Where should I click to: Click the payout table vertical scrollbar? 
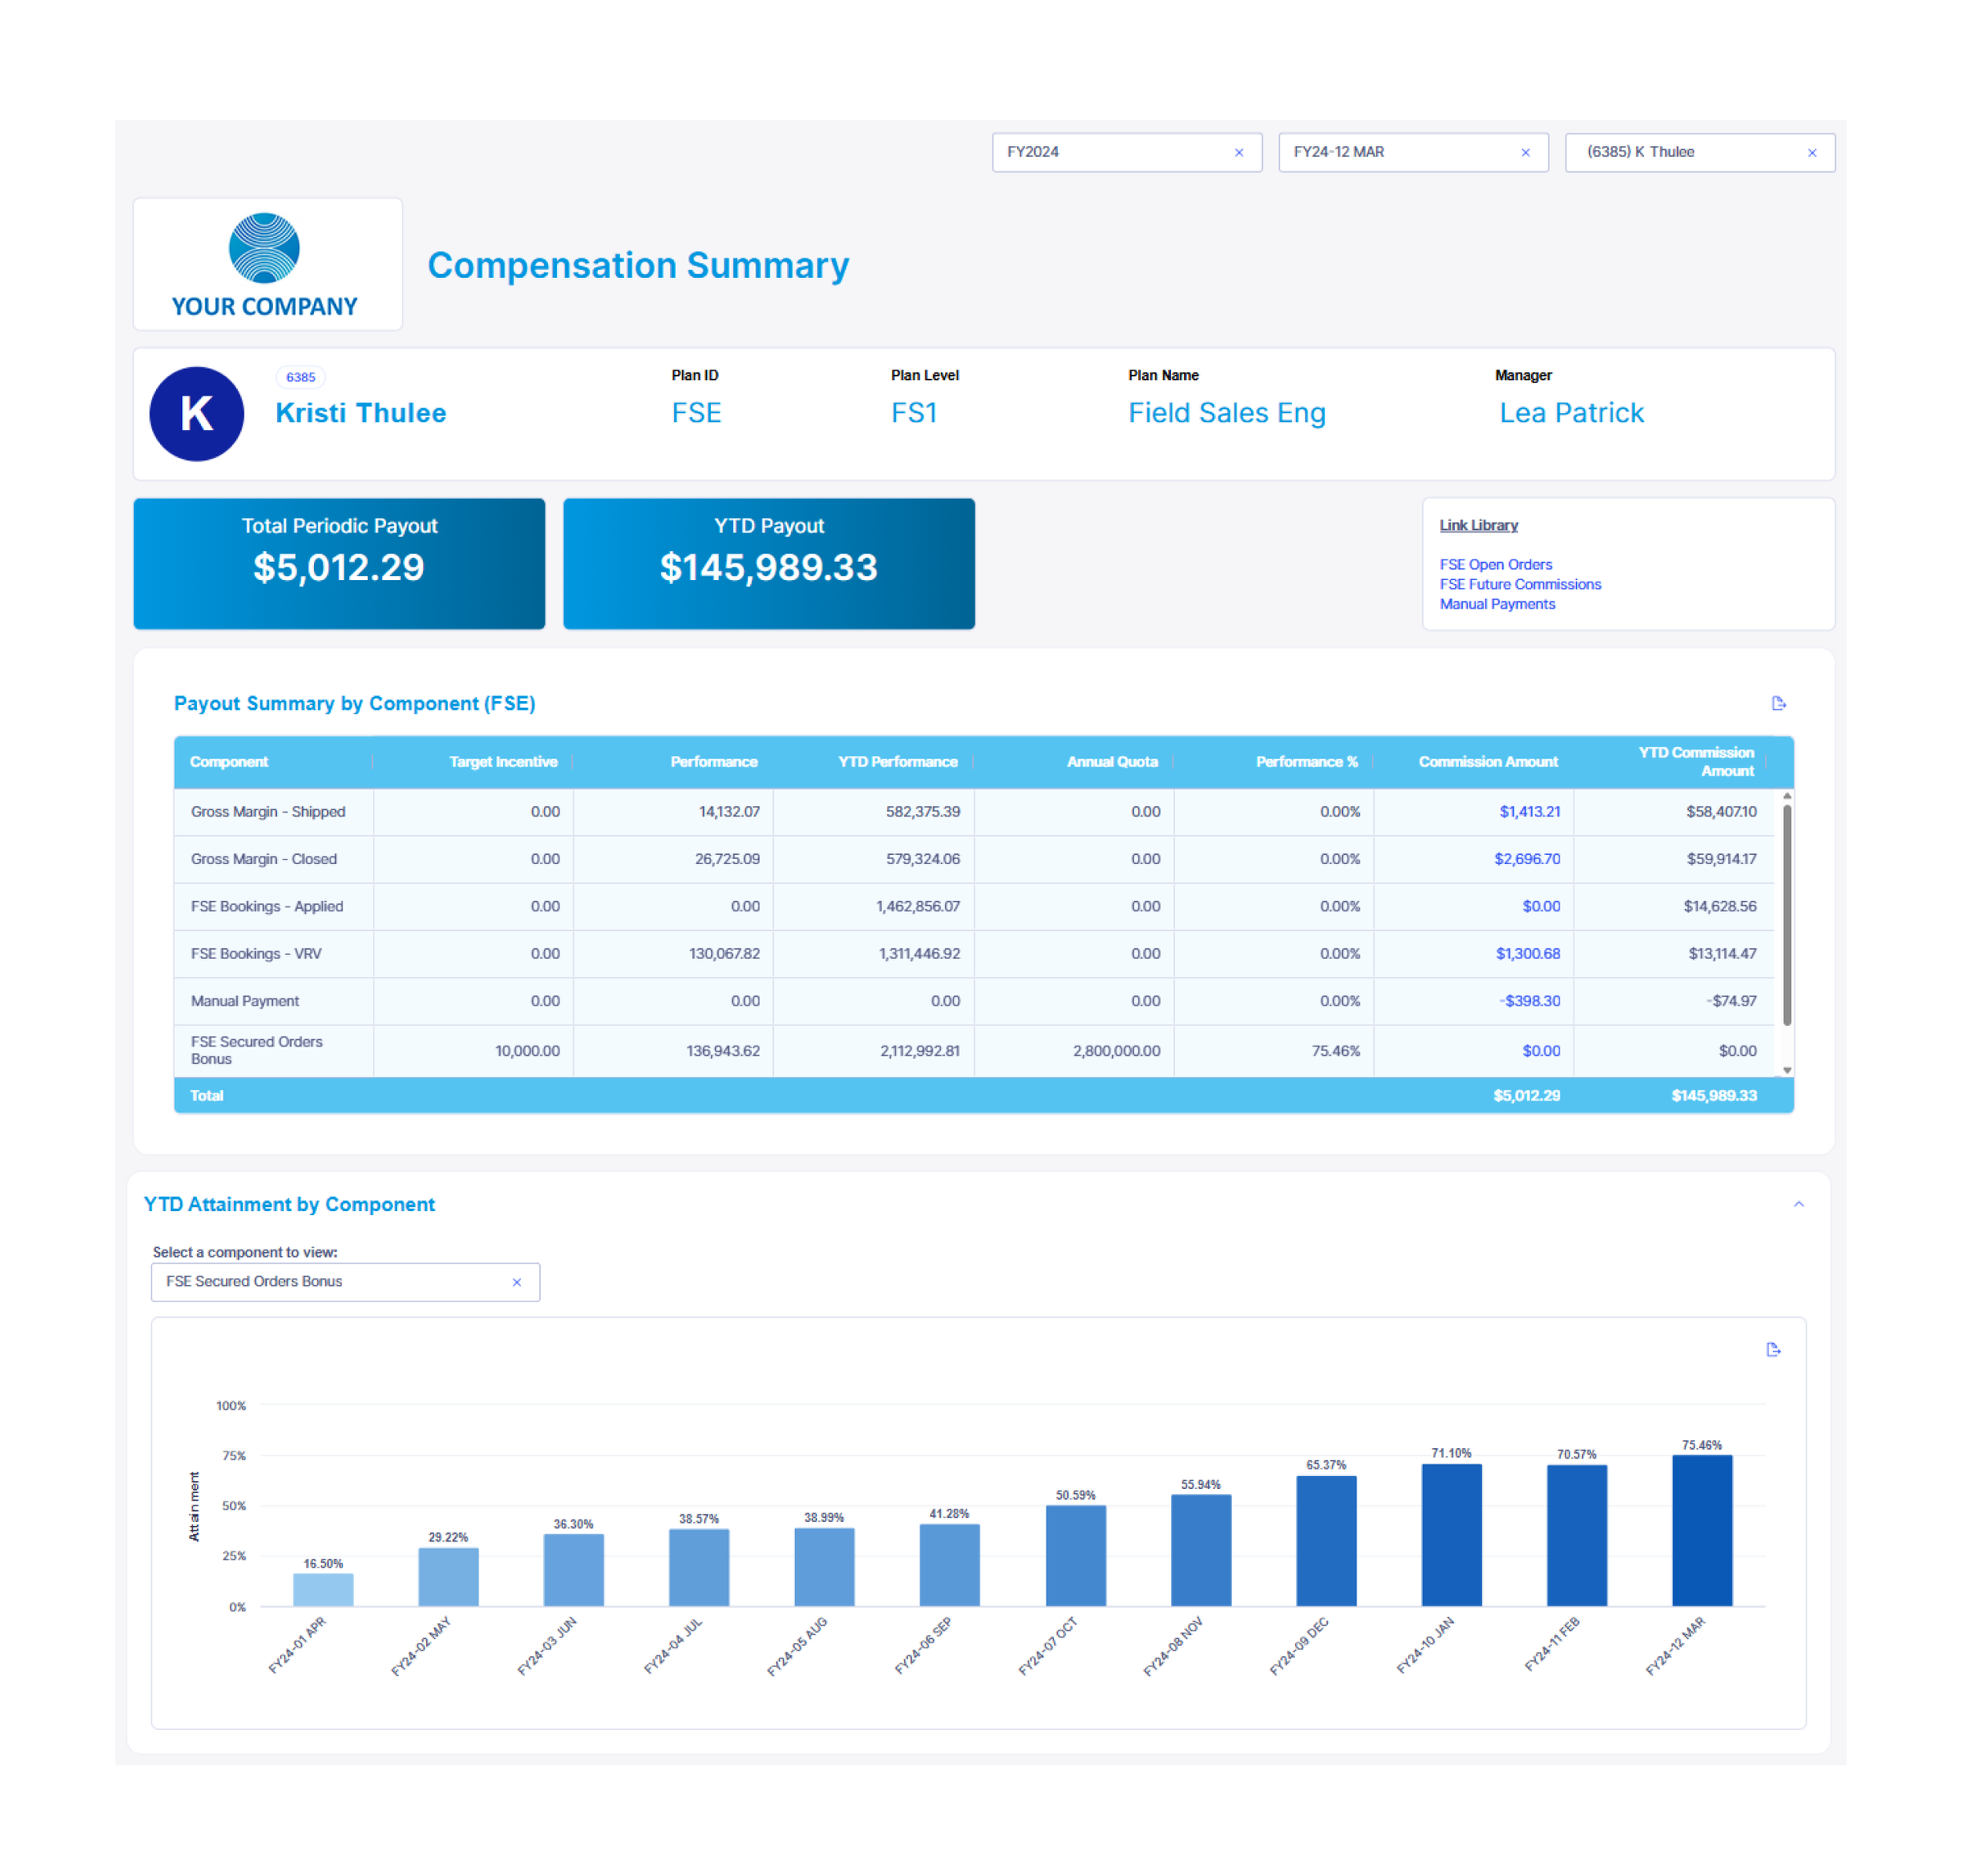coord(1786,915)
